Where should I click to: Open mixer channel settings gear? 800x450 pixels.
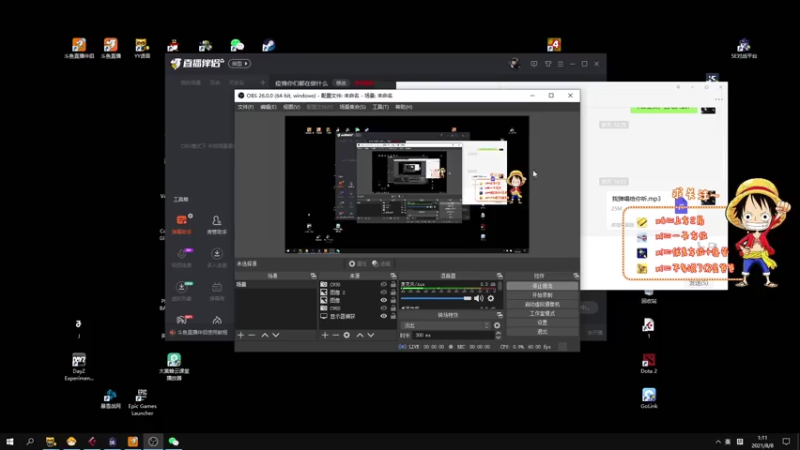491,298
